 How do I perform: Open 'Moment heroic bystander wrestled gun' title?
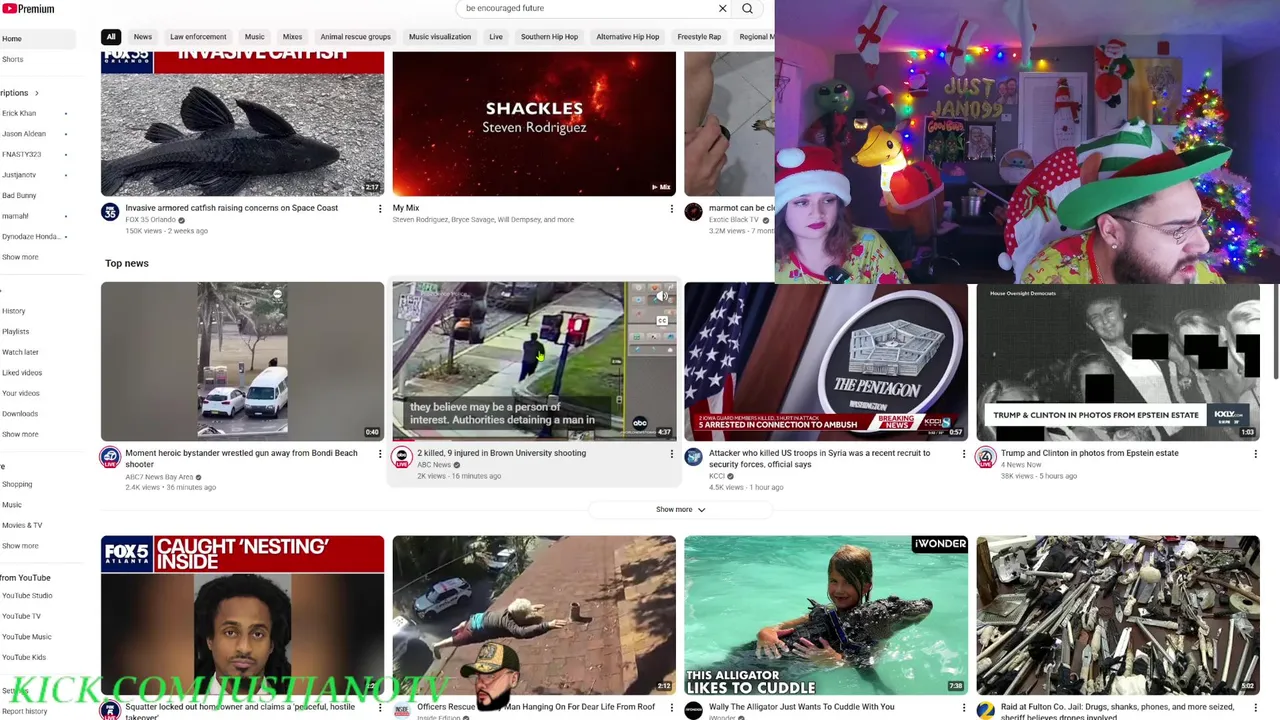pos(241,458)
